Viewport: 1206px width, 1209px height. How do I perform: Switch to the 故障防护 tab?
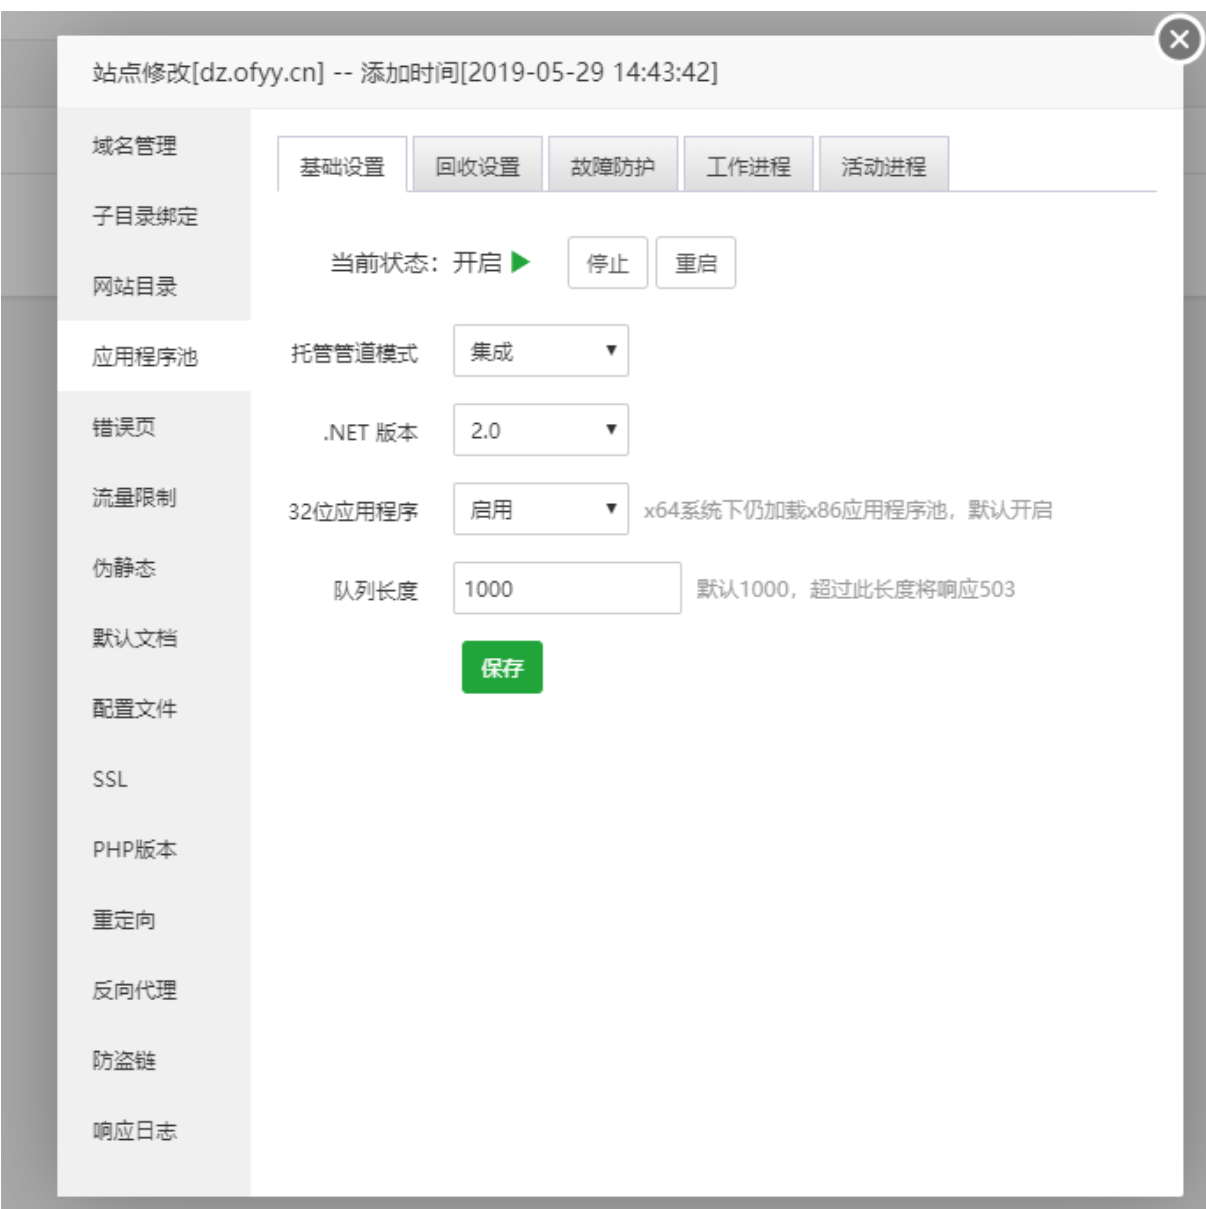613,167
